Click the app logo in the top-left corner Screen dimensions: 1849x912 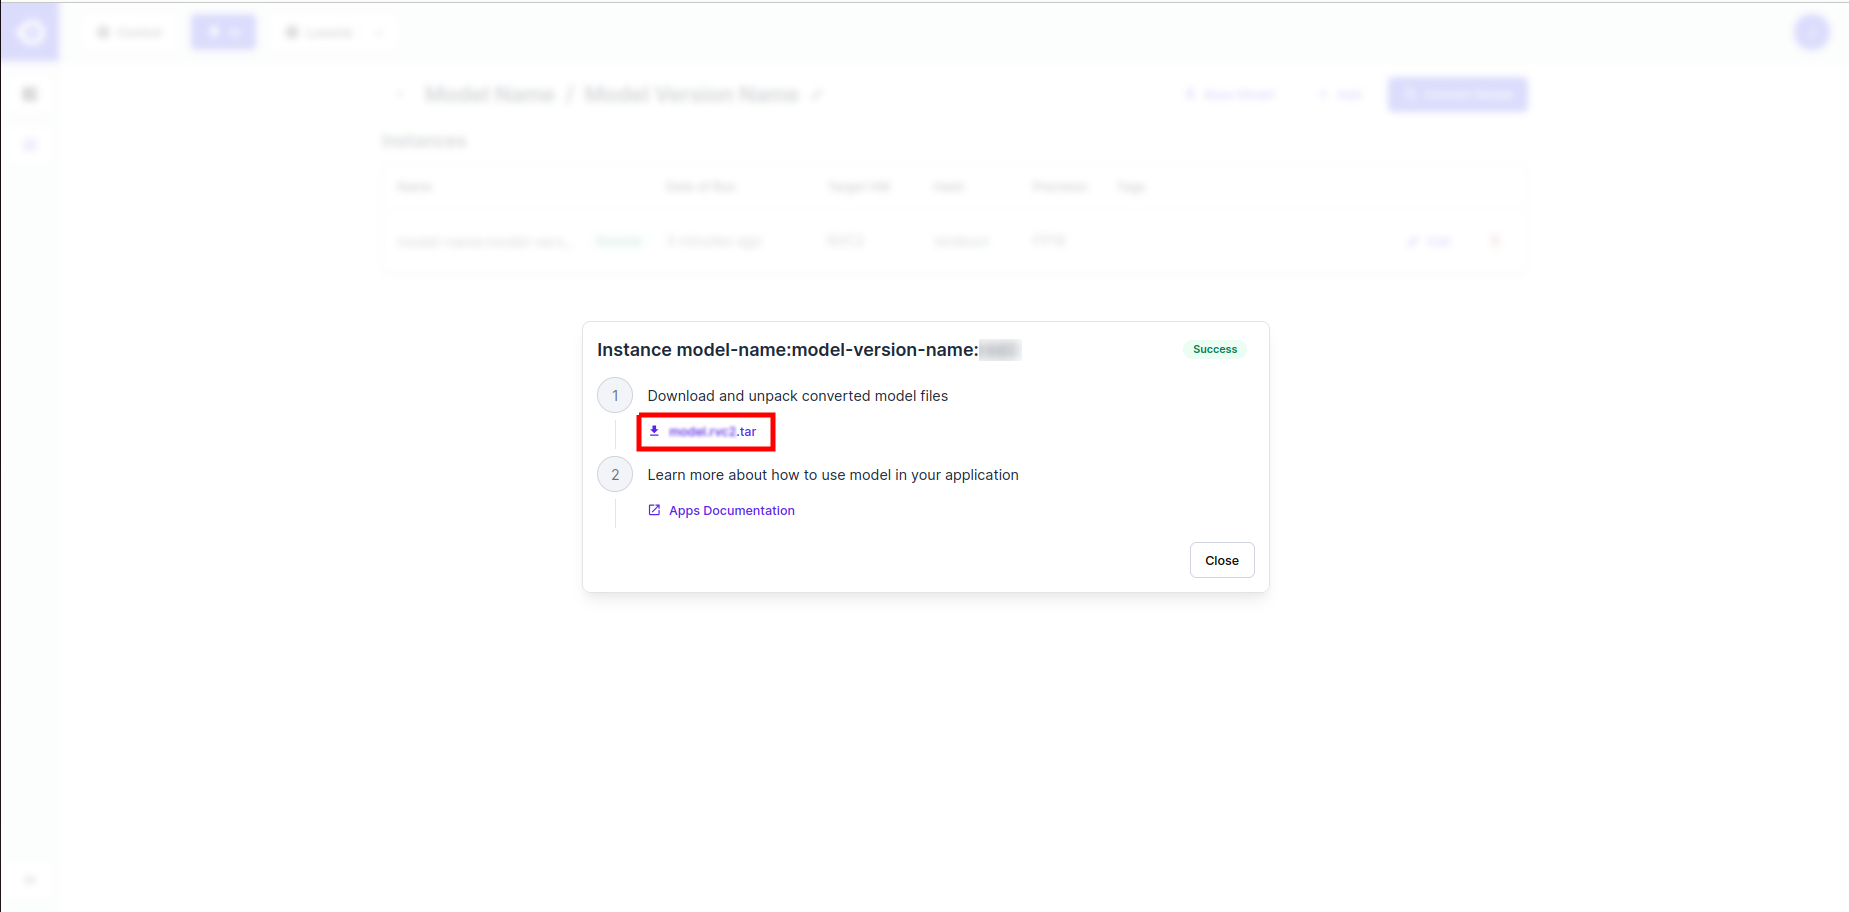click(x=30, y=33)
